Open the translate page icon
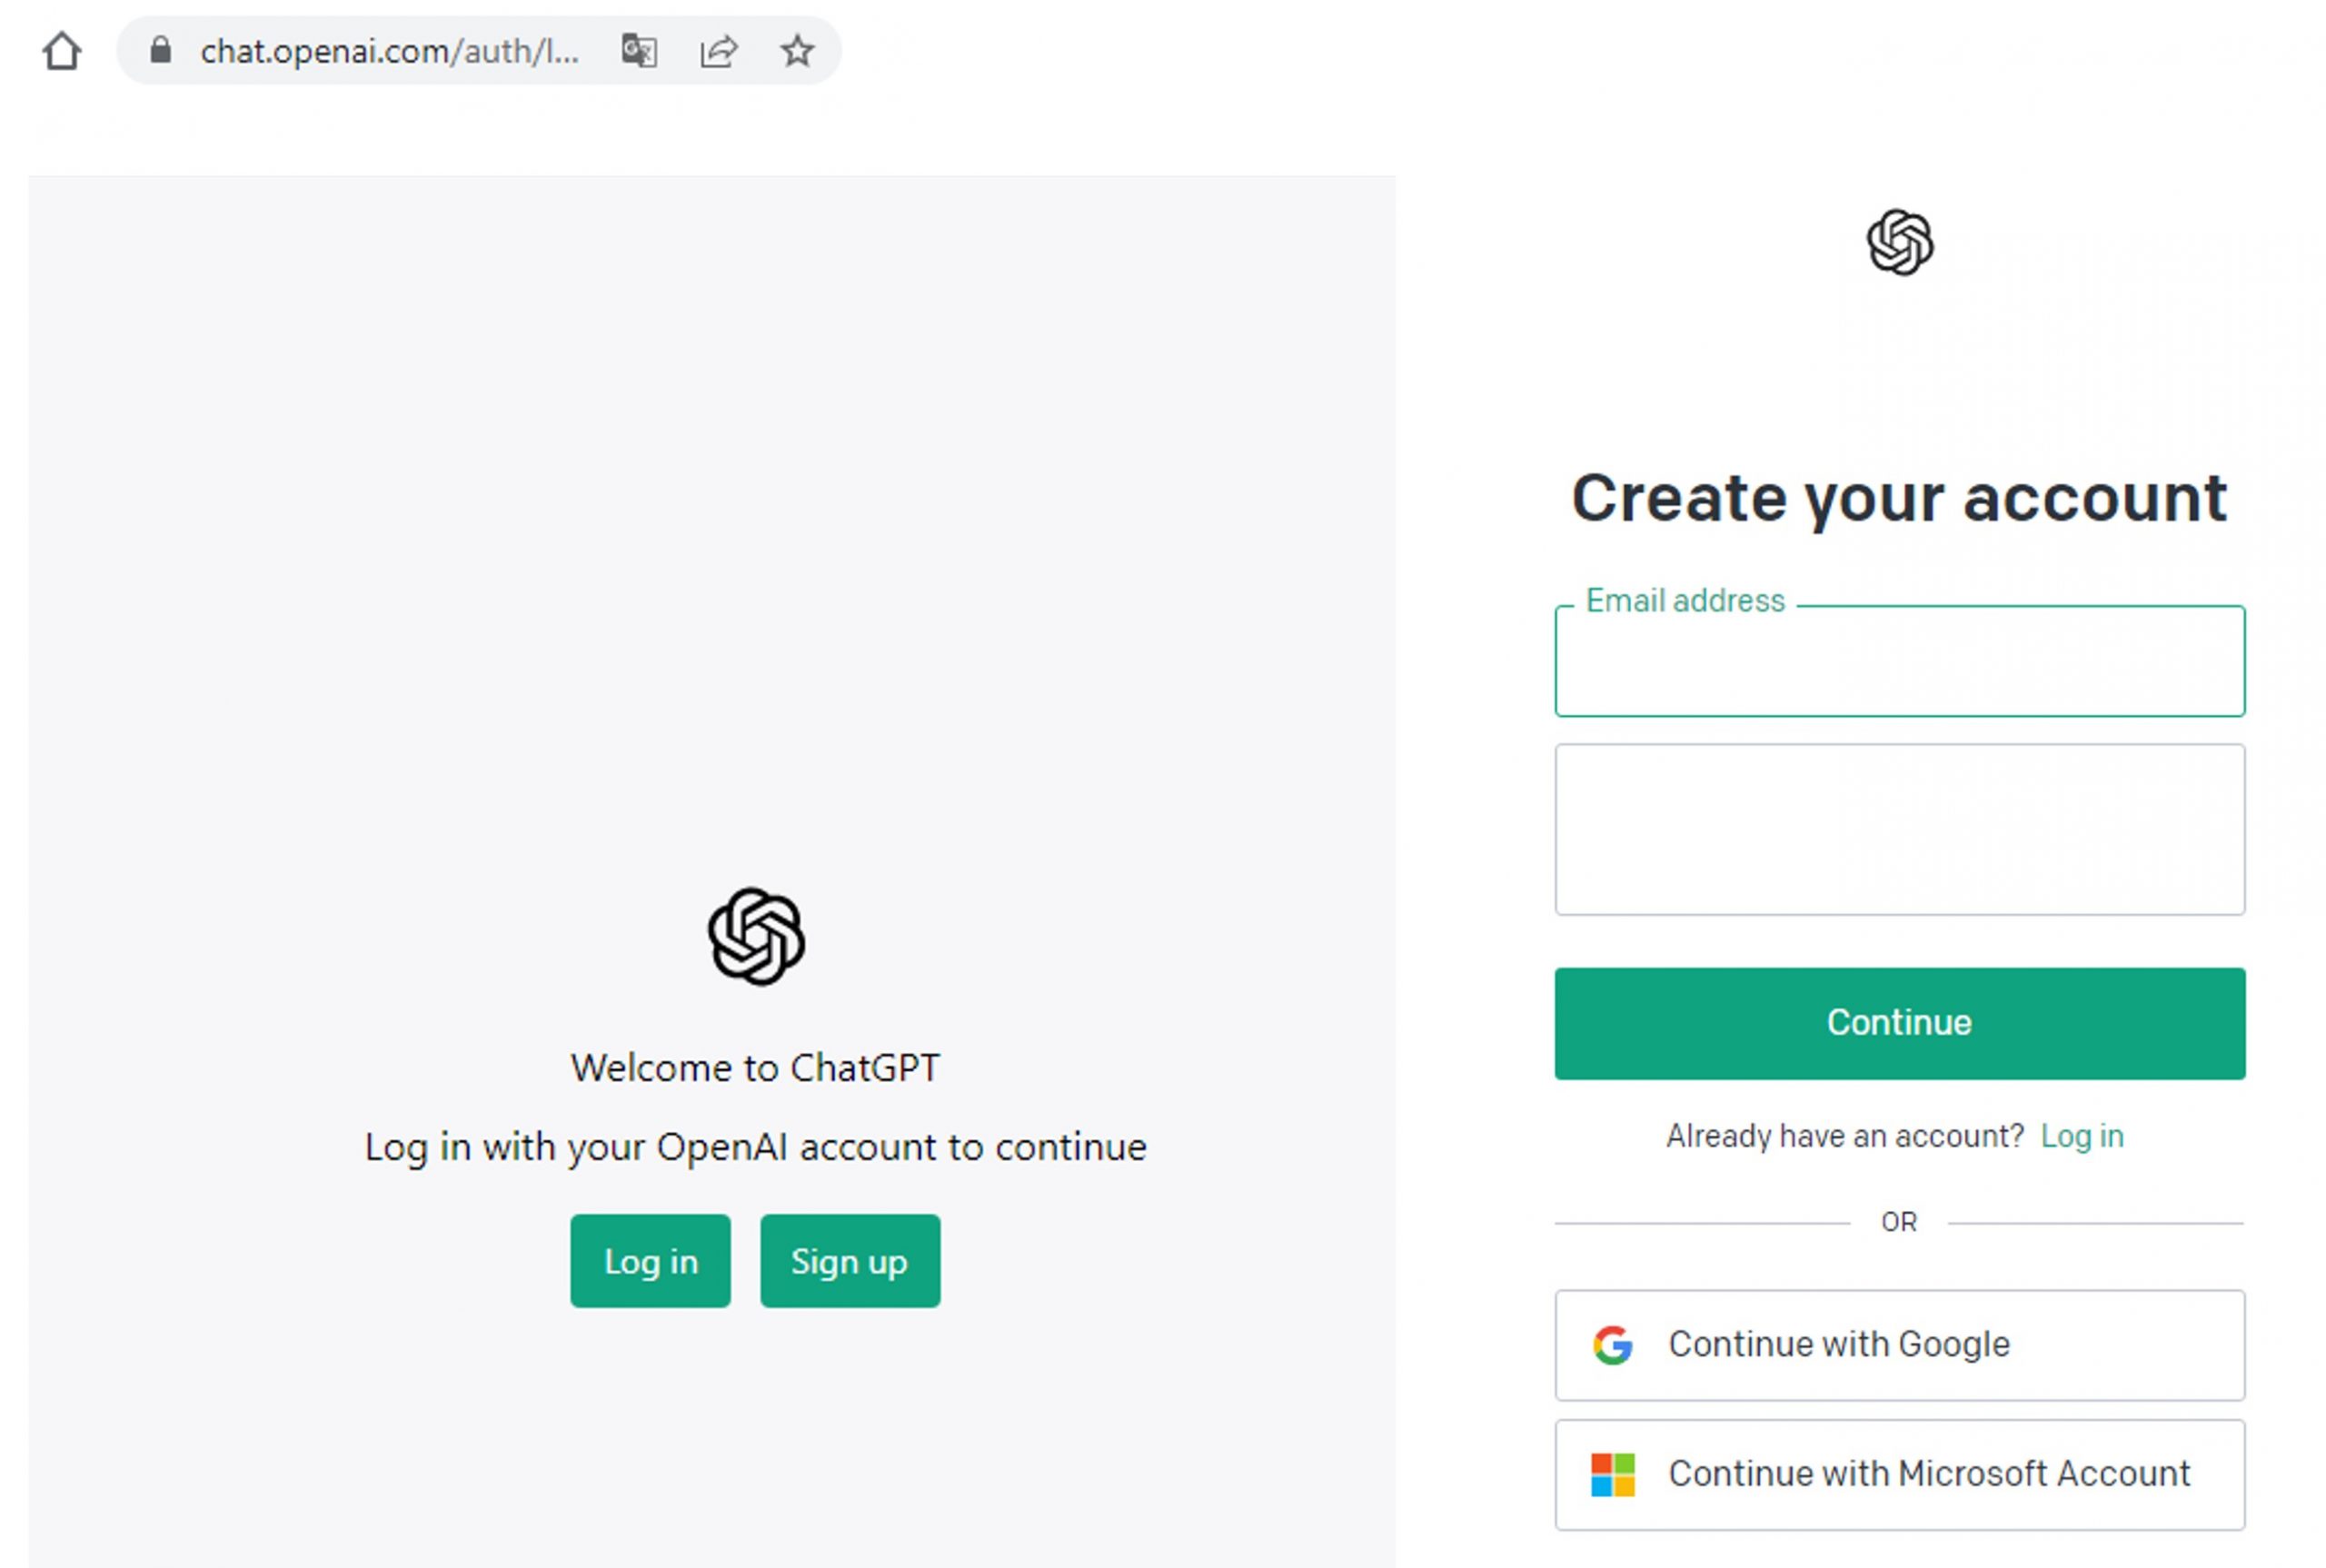This screenshot has height=1568, width=2326. 639,50
